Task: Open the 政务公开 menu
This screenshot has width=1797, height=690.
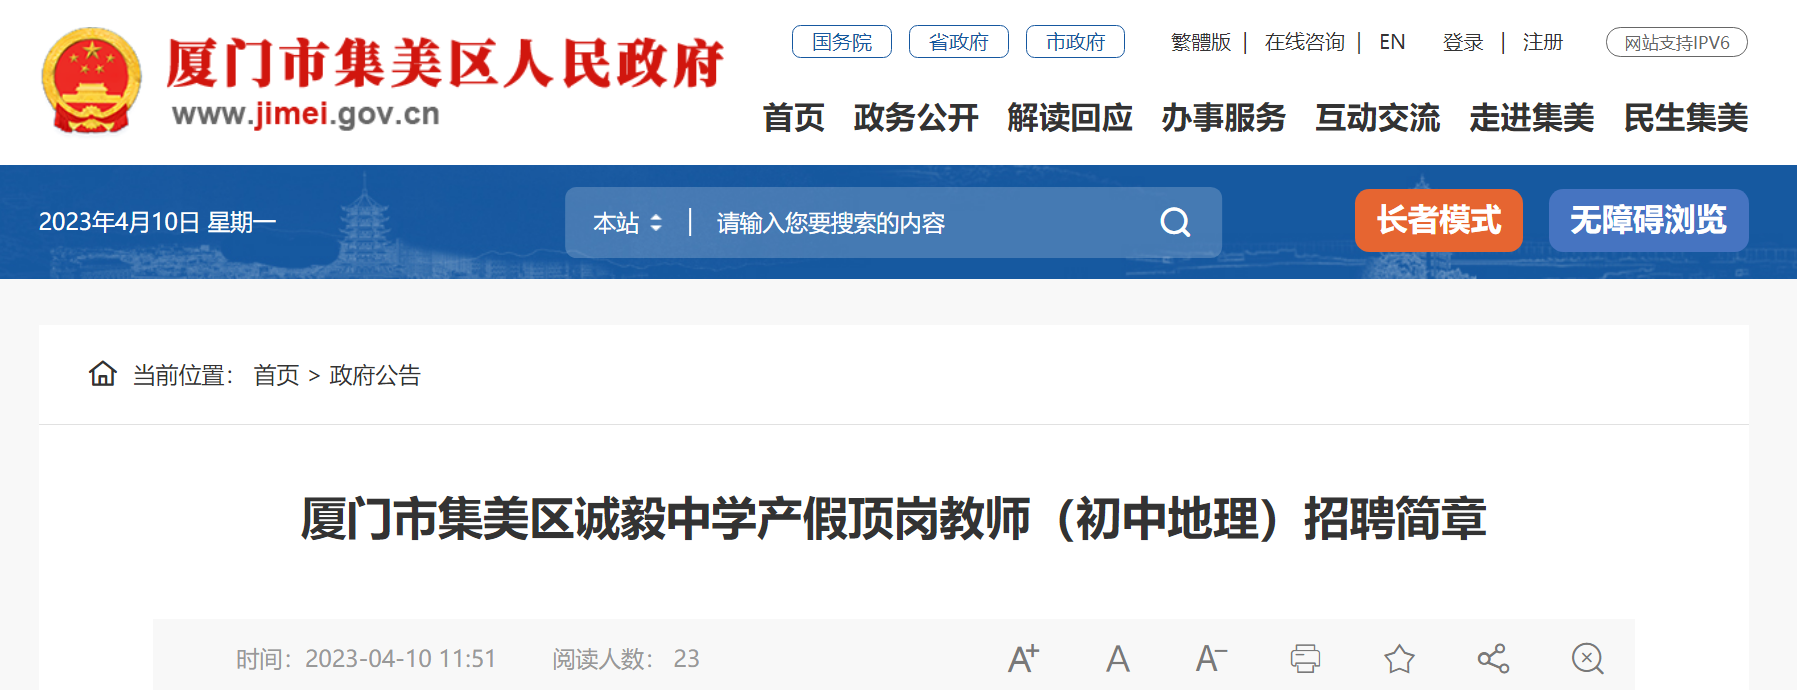Action: click(916, 118)
